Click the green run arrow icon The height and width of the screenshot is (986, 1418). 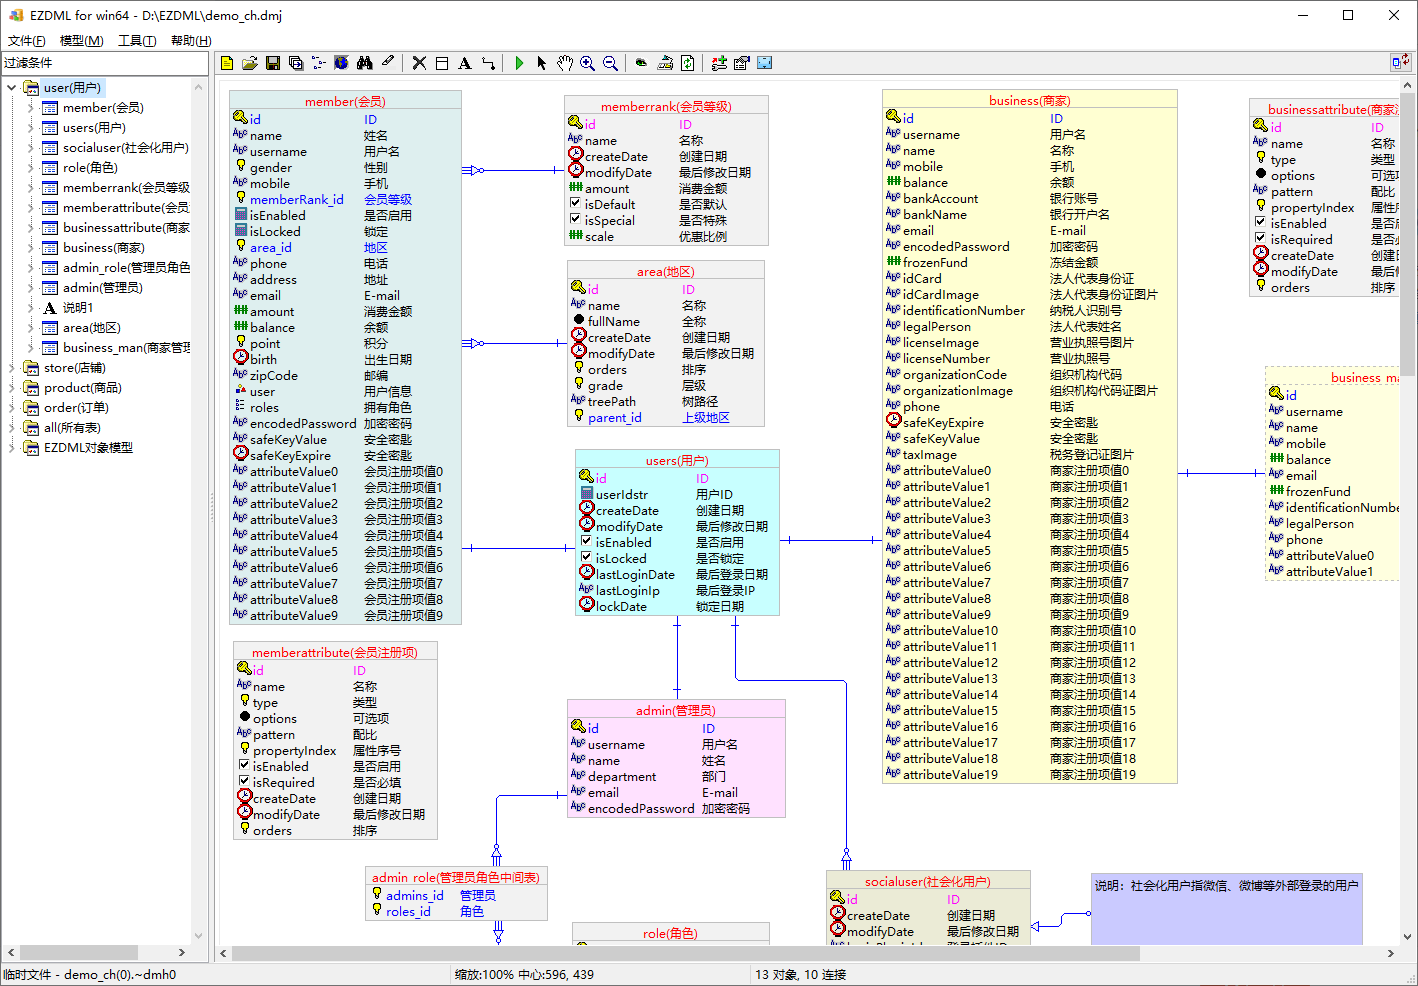tap(518, 63)
